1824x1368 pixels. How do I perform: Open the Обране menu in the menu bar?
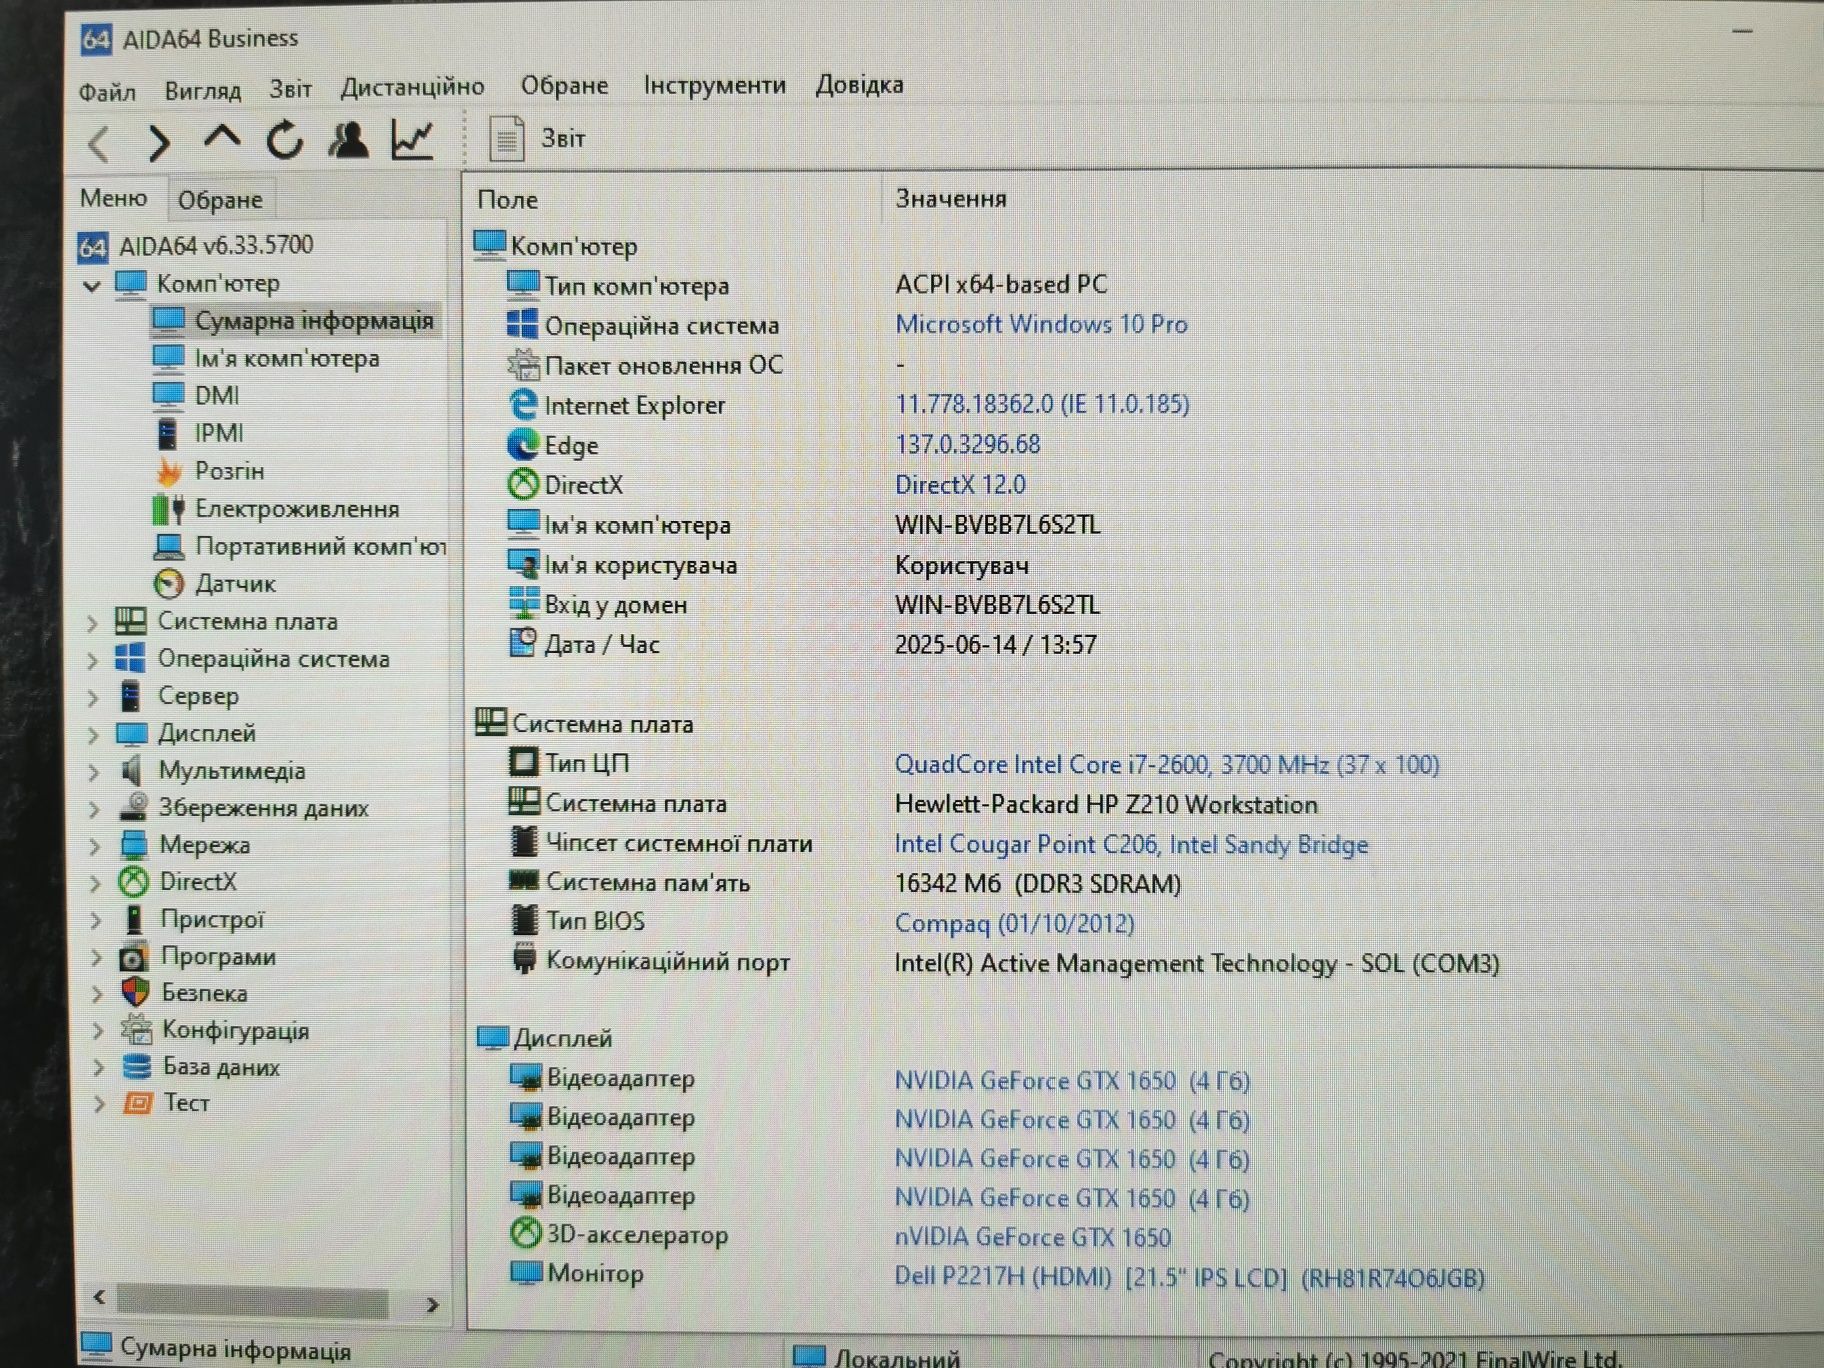point(564,86)
